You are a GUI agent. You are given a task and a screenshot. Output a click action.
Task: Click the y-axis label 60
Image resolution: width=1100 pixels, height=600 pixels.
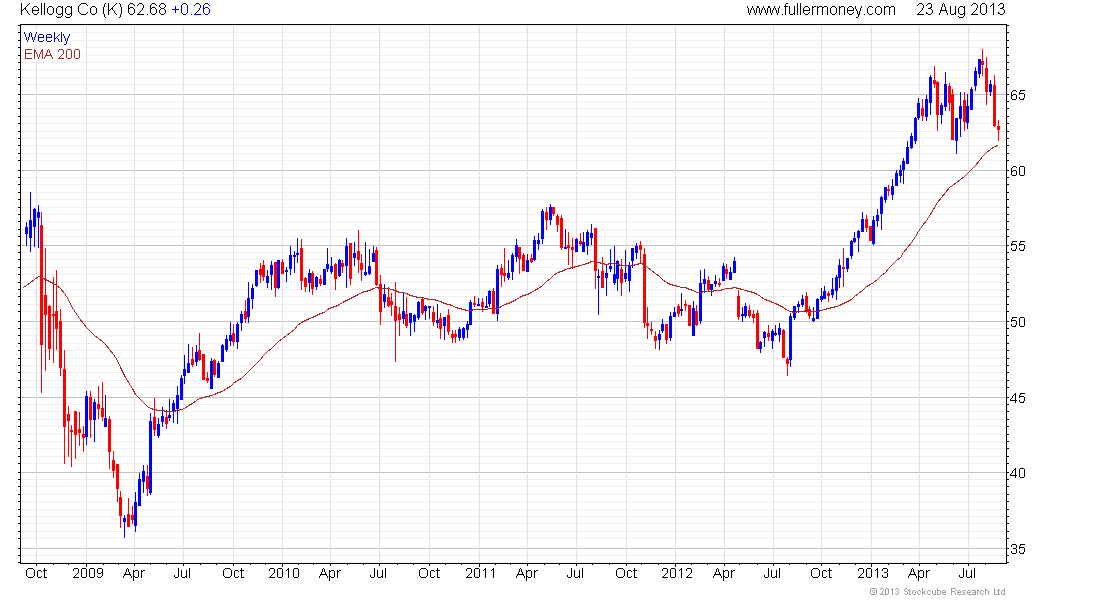(1017, 171)
